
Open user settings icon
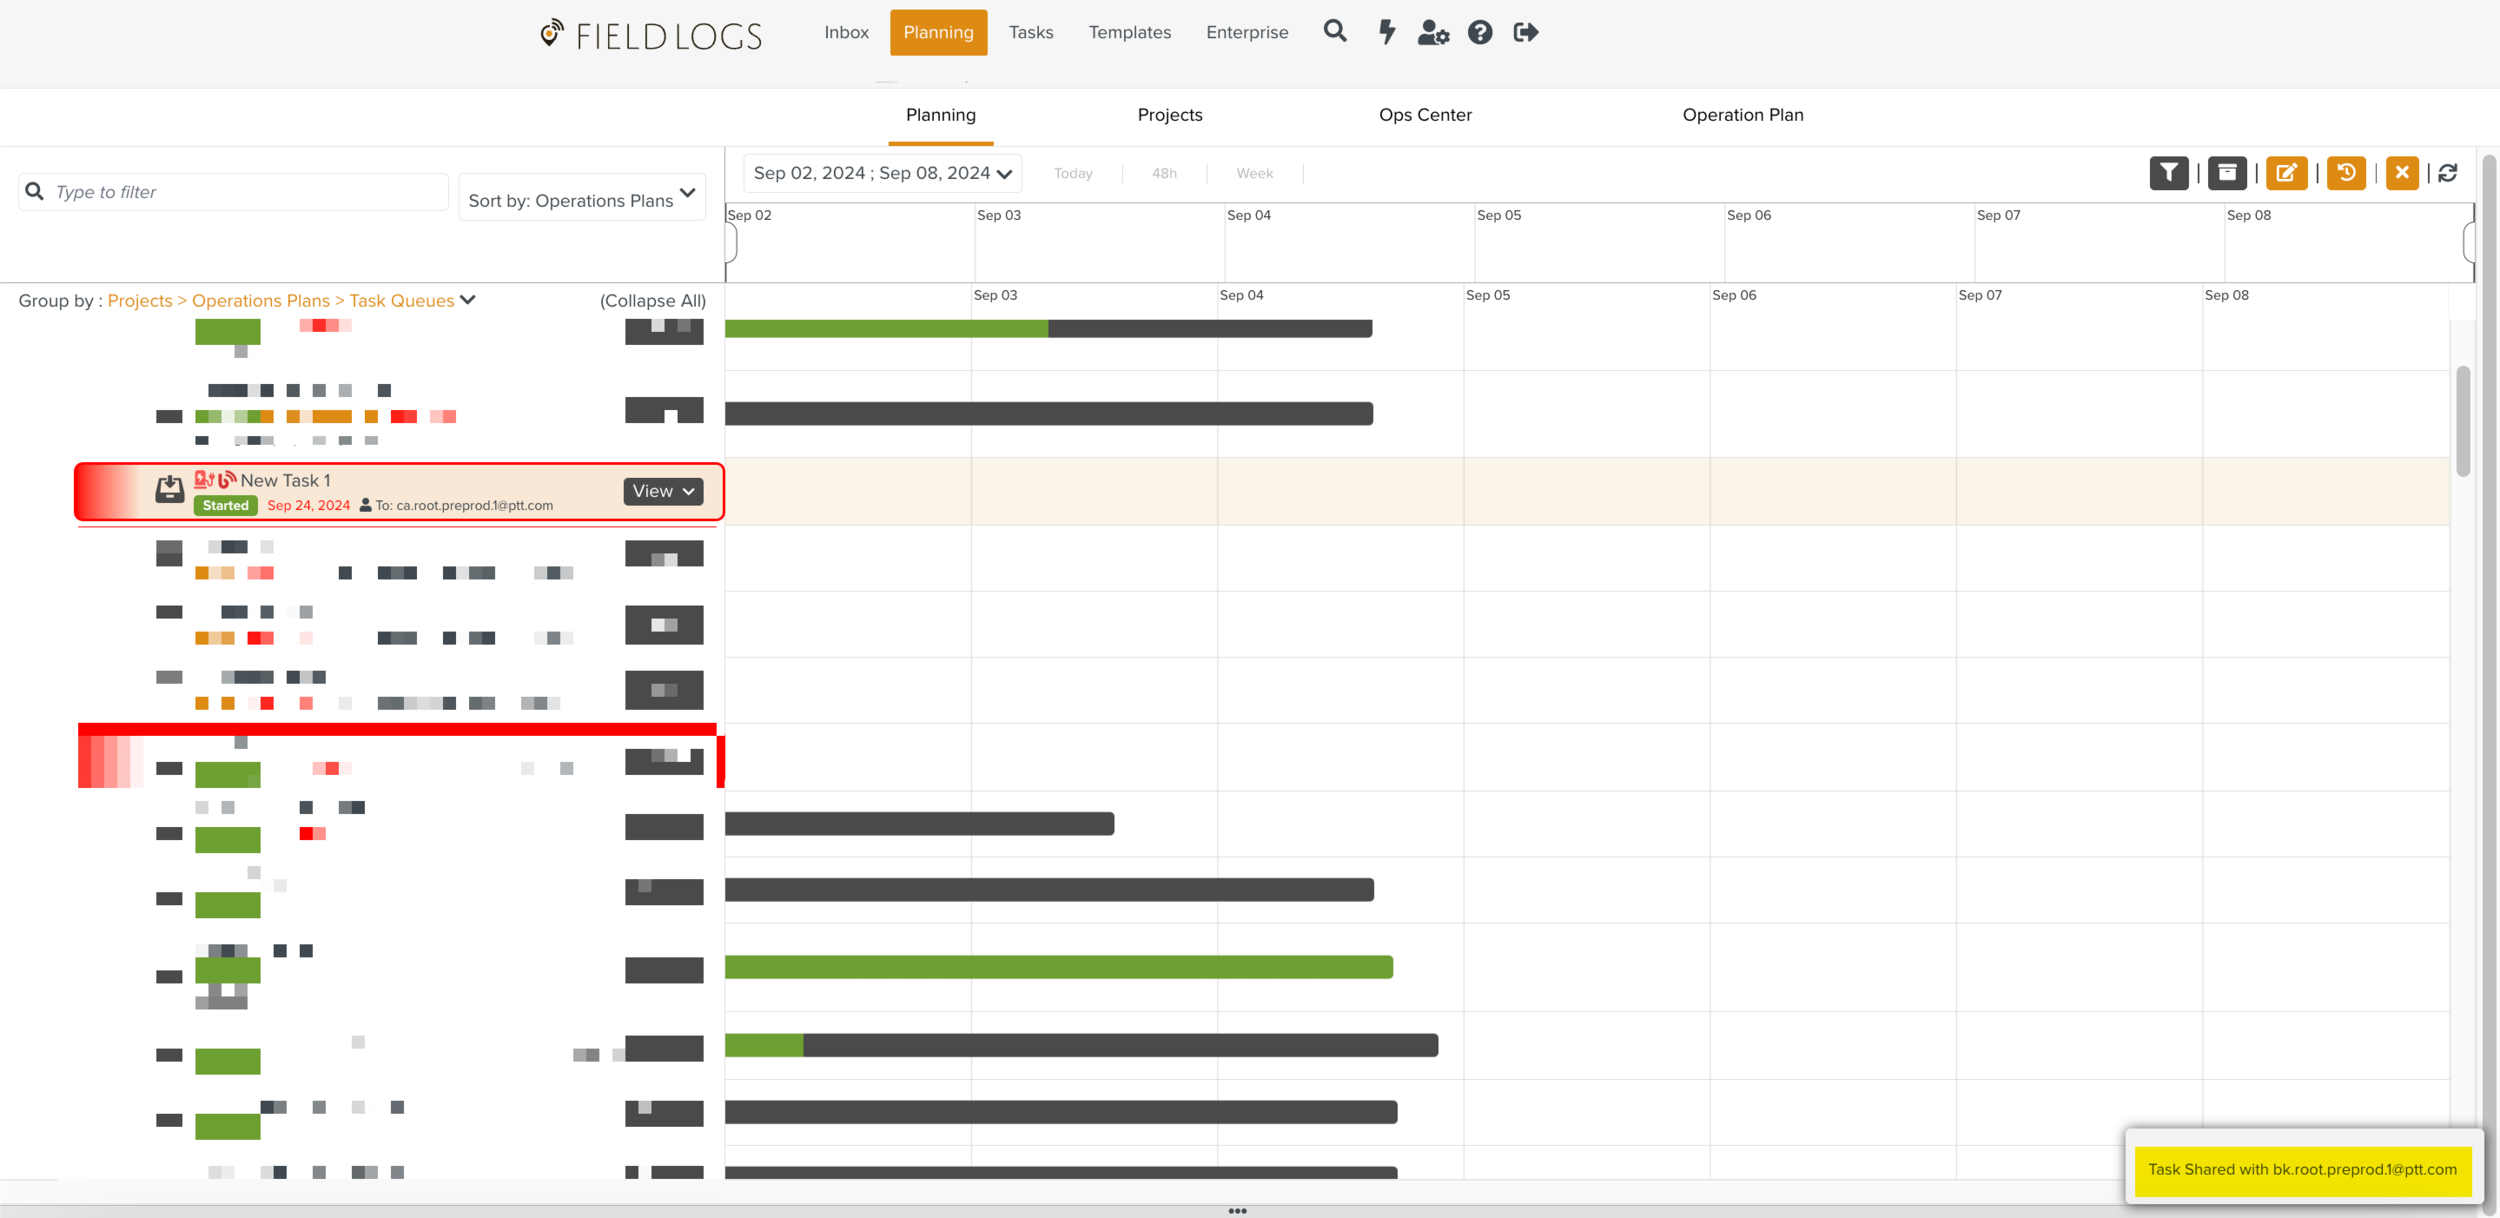(x=1432, y=32)
